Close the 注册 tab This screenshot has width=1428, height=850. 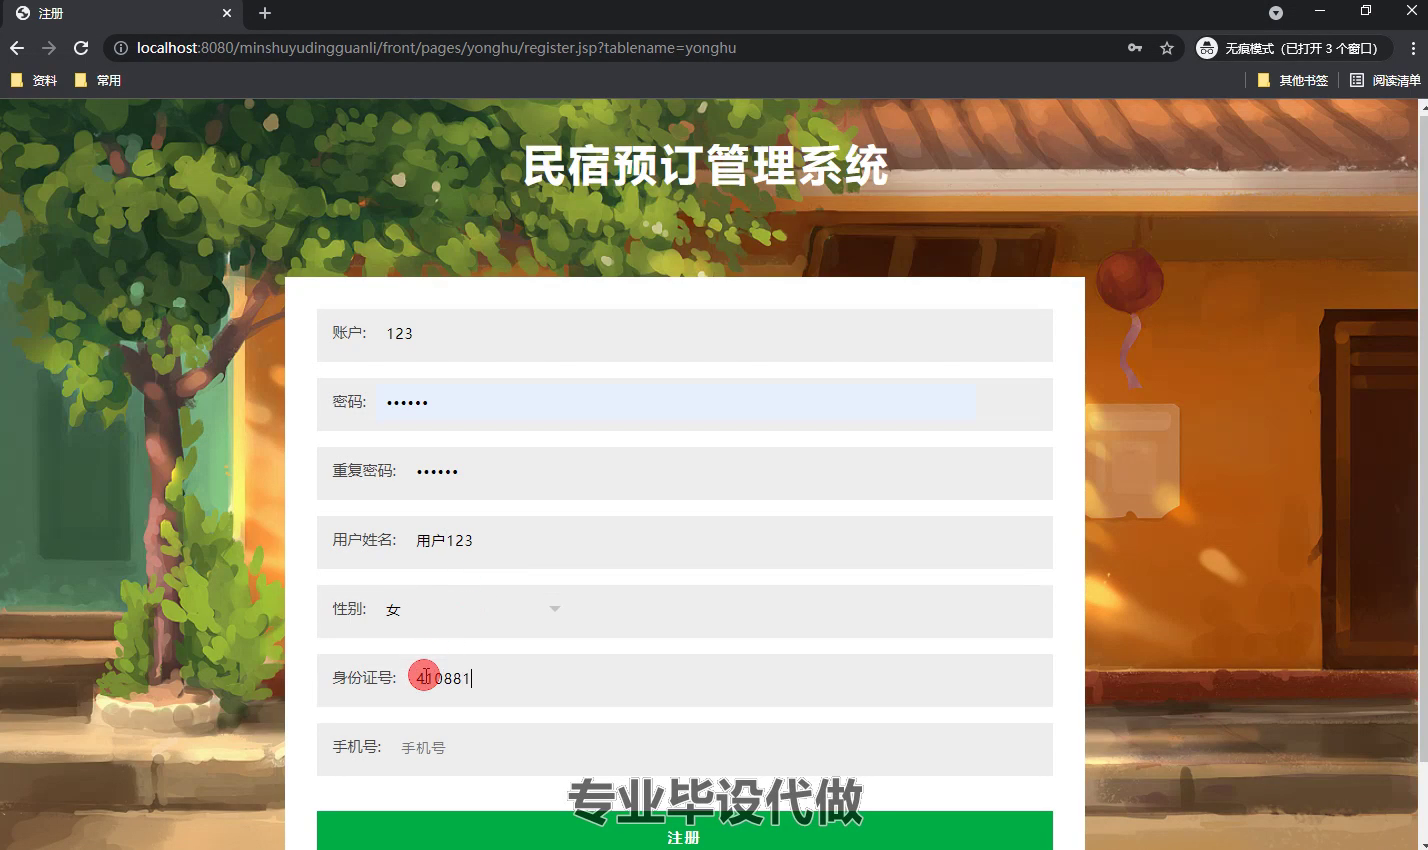[227, 13]
